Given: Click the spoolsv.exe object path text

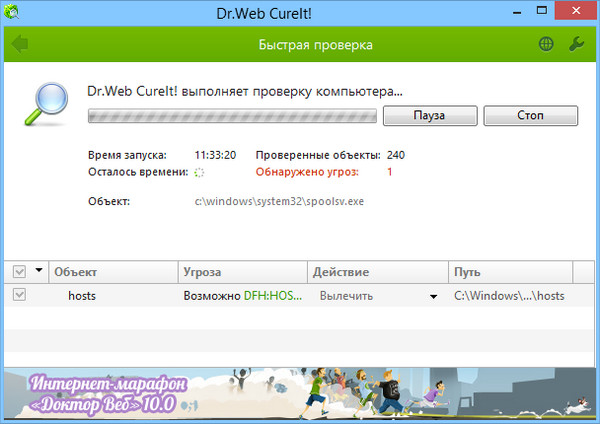Looking at the screenshot, I should [279, 201].
